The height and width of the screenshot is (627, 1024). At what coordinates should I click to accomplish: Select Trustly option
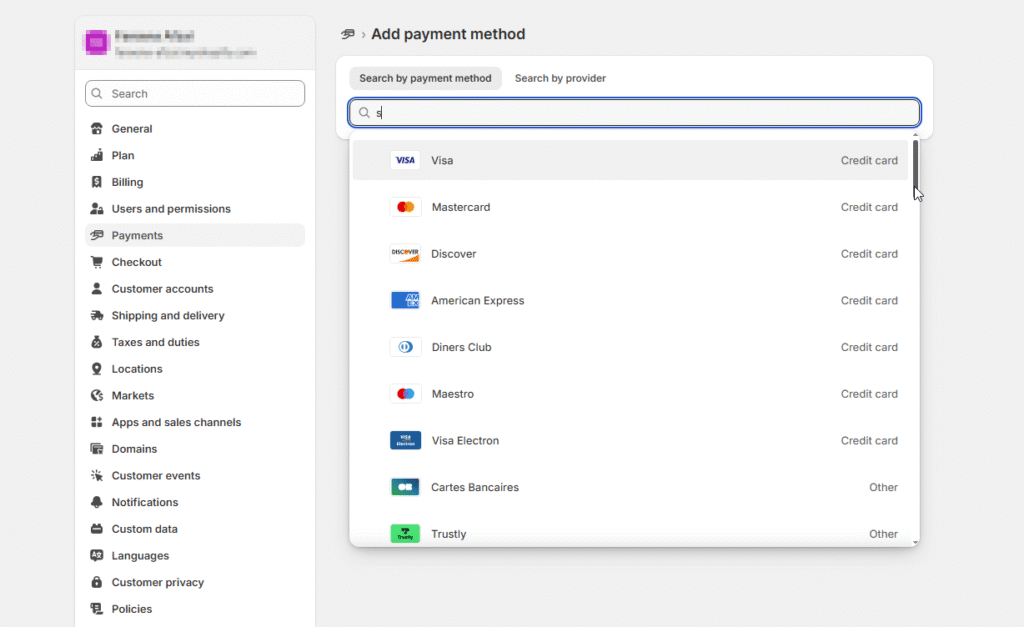tap(630, 532)
